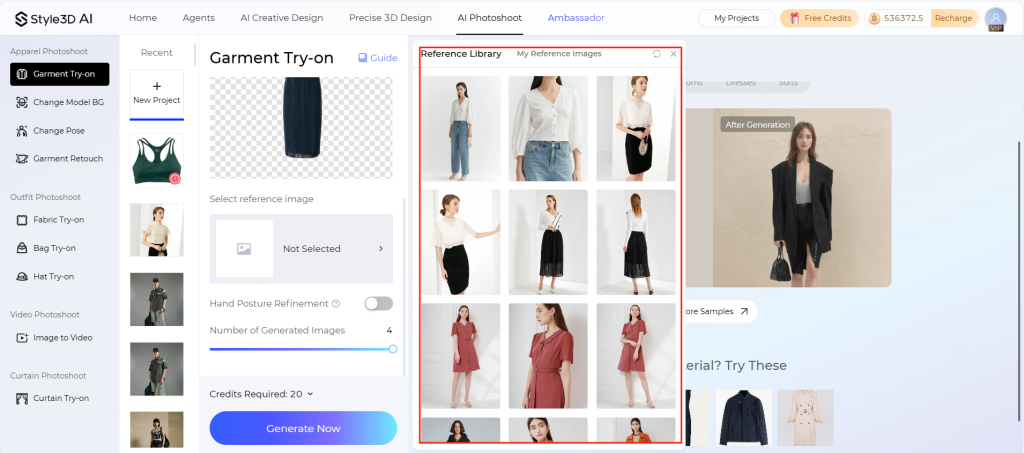1024x453 pixels.
Task: Click the Recharge button
Action: click(953, 18)
